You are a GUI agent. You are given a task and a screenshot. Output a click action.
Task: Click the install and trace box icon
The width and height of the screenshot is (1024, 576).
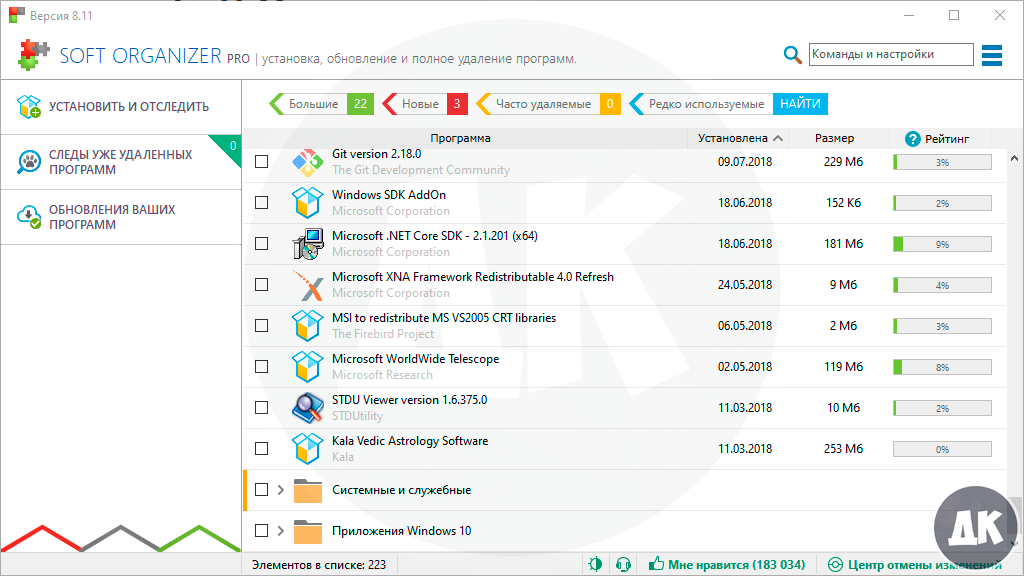coord(29,106)
